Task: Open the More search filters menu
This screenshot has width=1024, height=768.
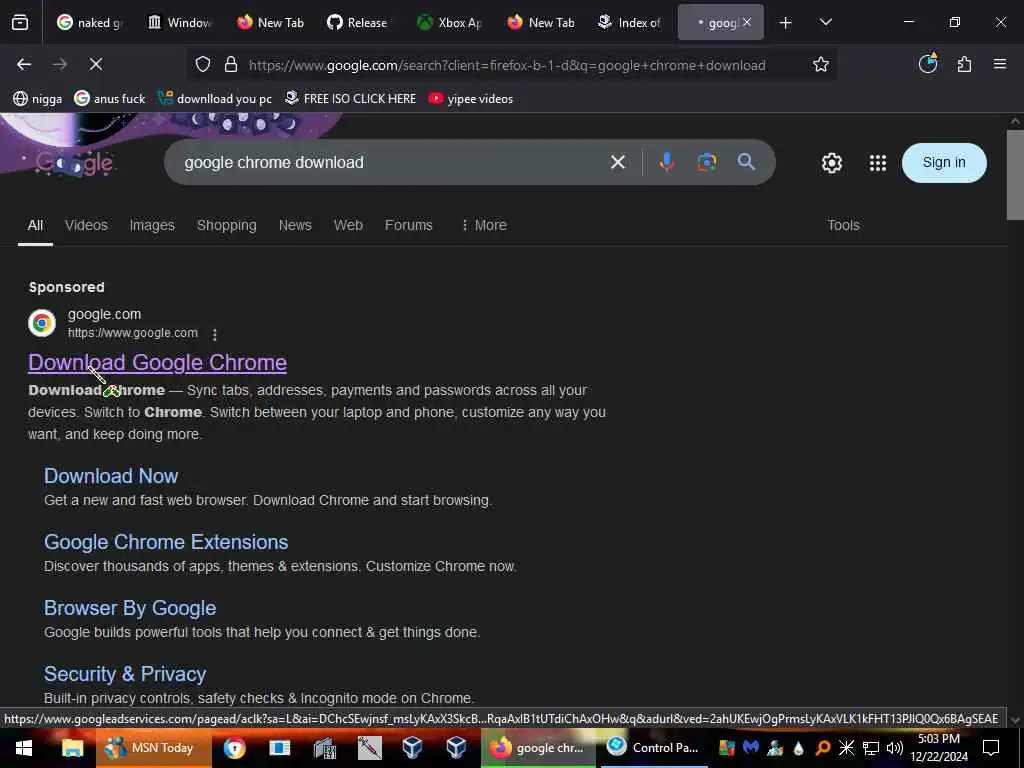Action: coord(484,225)
